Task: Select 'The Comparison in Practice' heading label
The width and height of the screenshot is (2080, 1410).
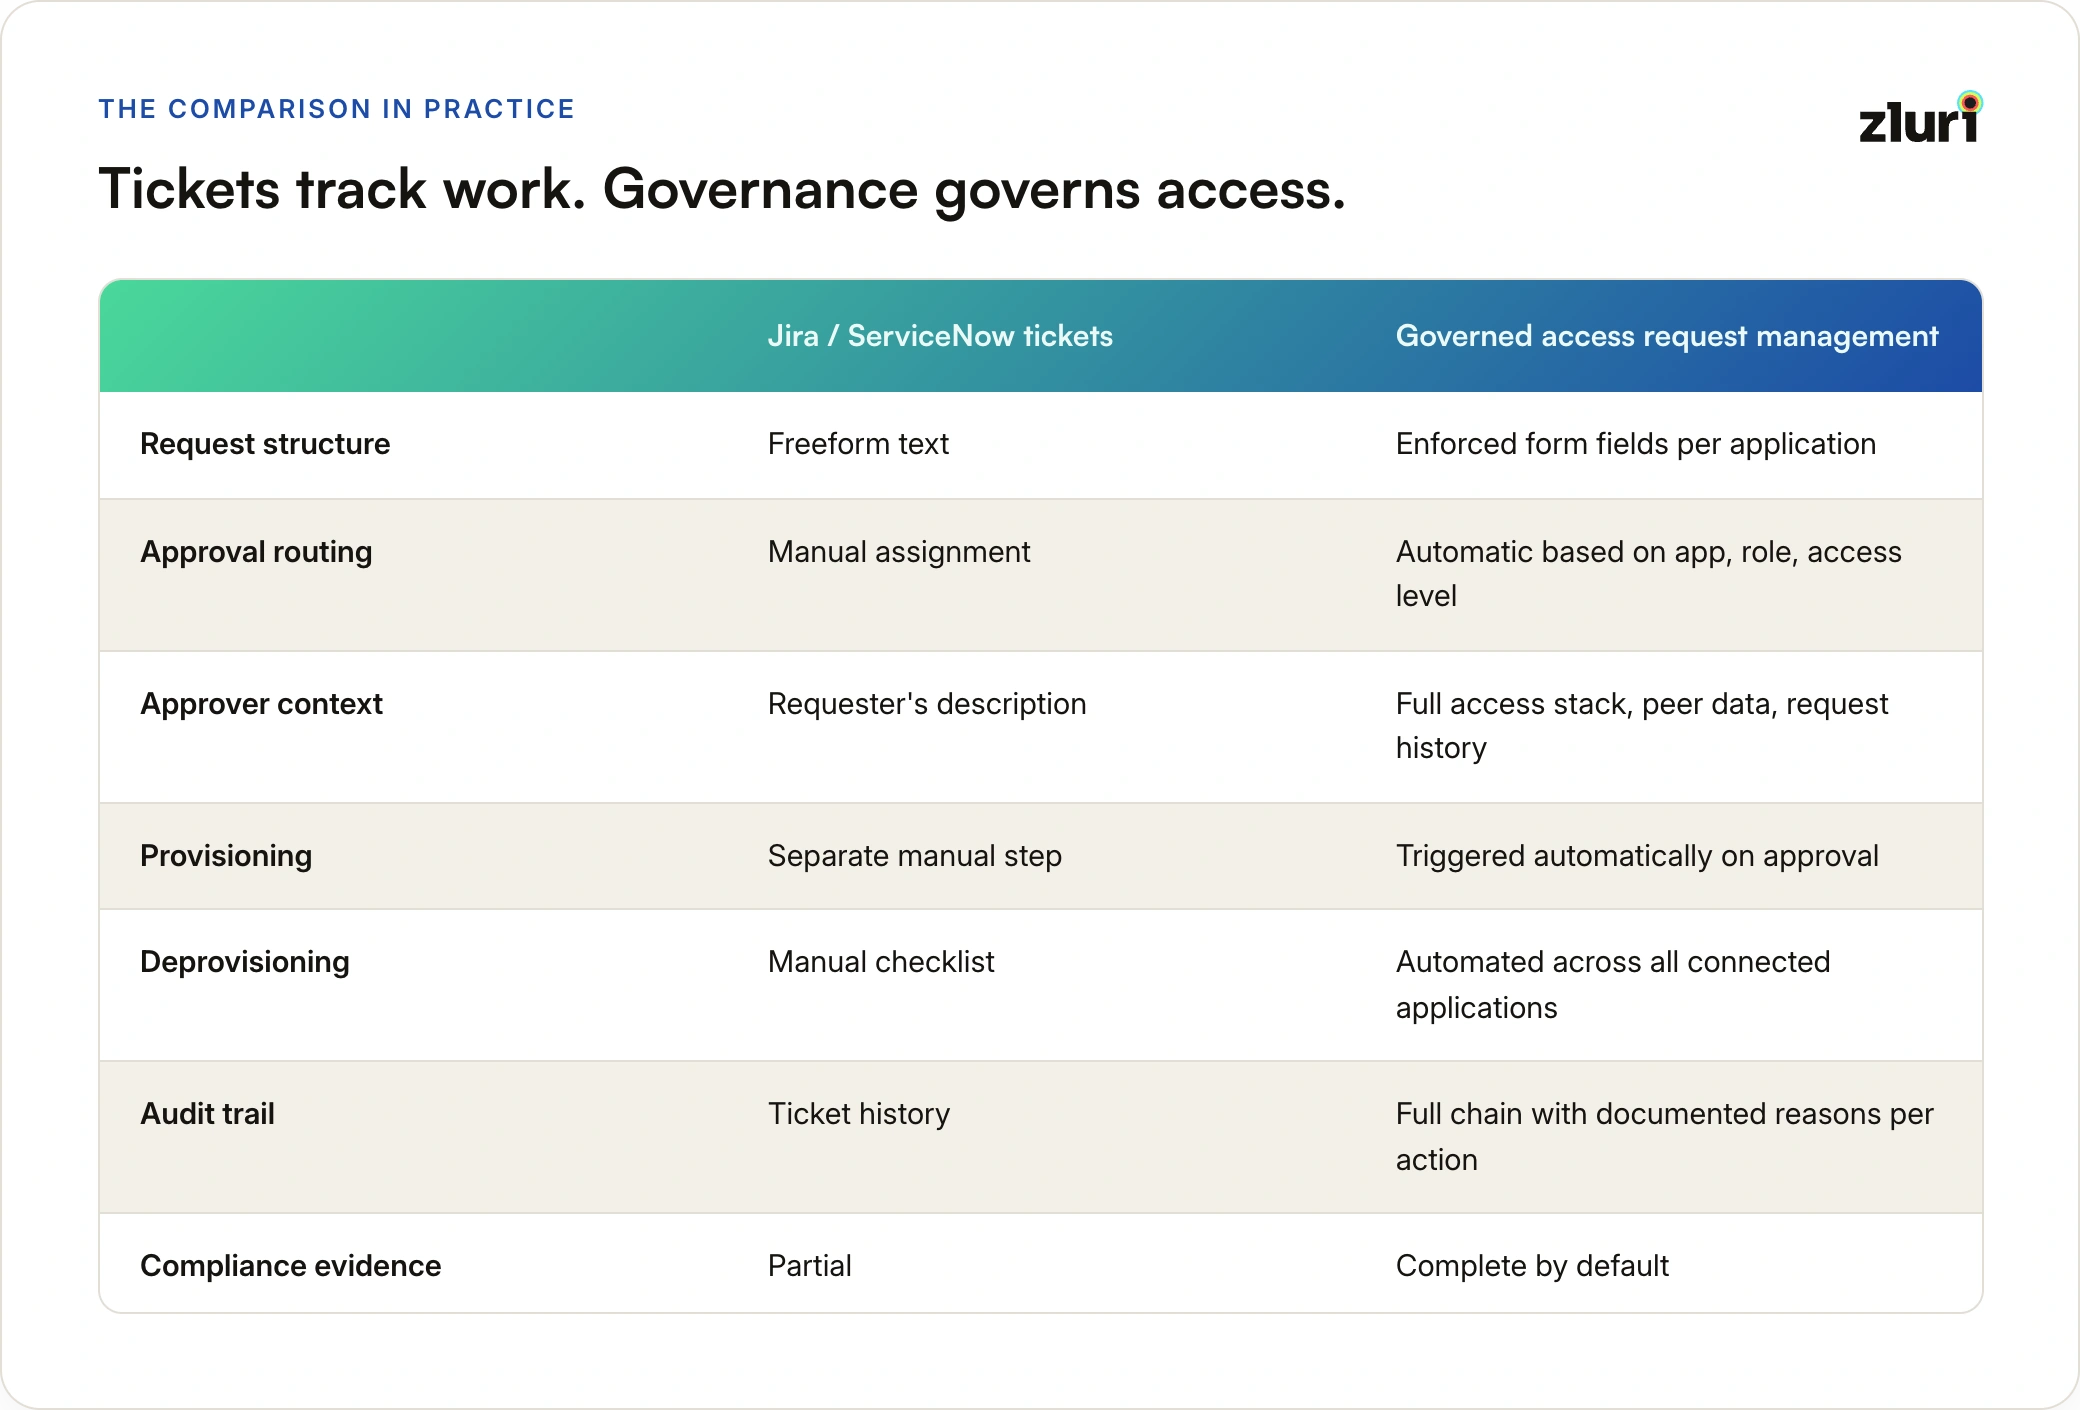Action: [337, 109]
